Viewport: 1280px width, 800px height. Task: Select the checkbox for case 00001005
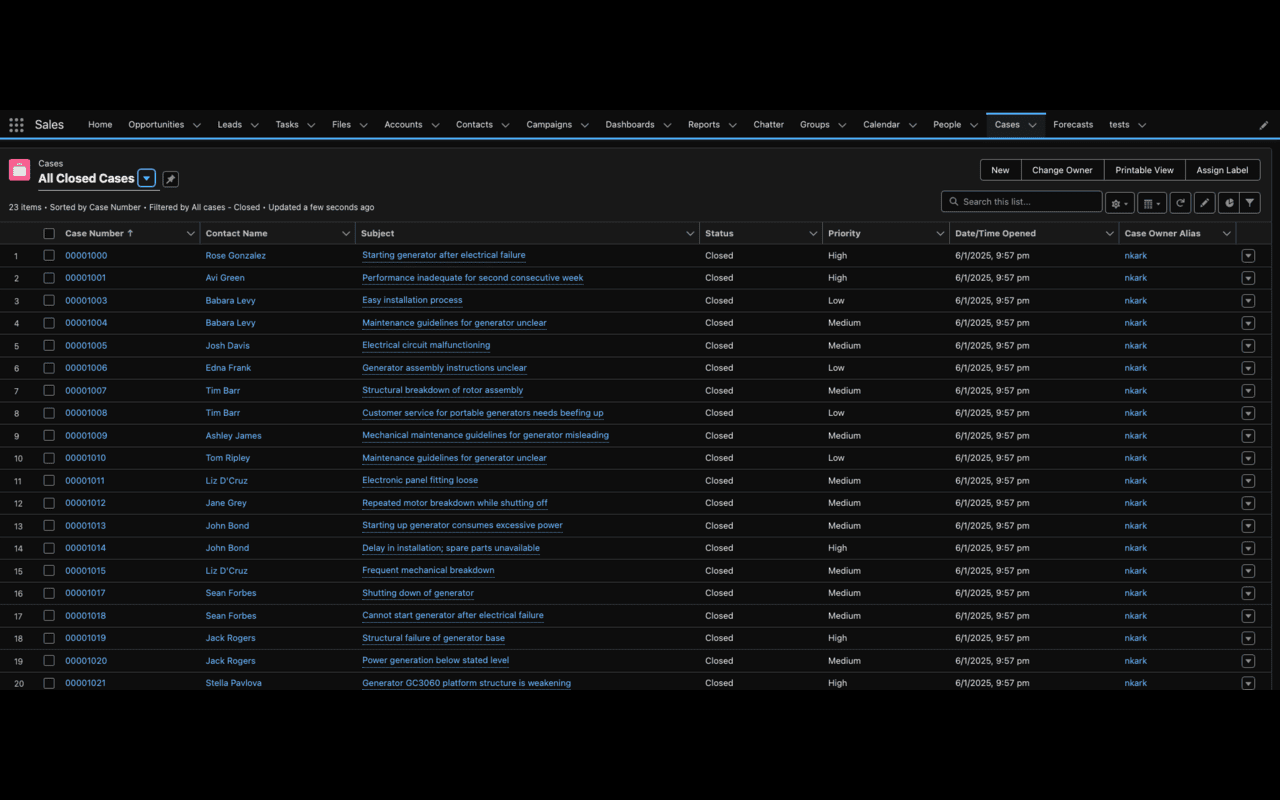tap(49, 345)
